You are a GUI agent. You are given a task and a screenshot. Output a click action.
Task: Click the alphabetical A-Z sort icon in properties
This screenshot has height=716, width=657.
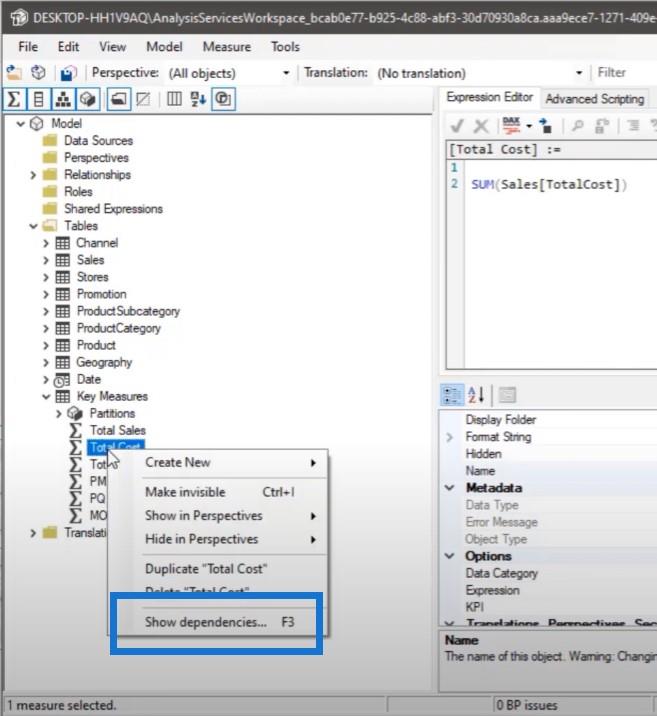476,395
